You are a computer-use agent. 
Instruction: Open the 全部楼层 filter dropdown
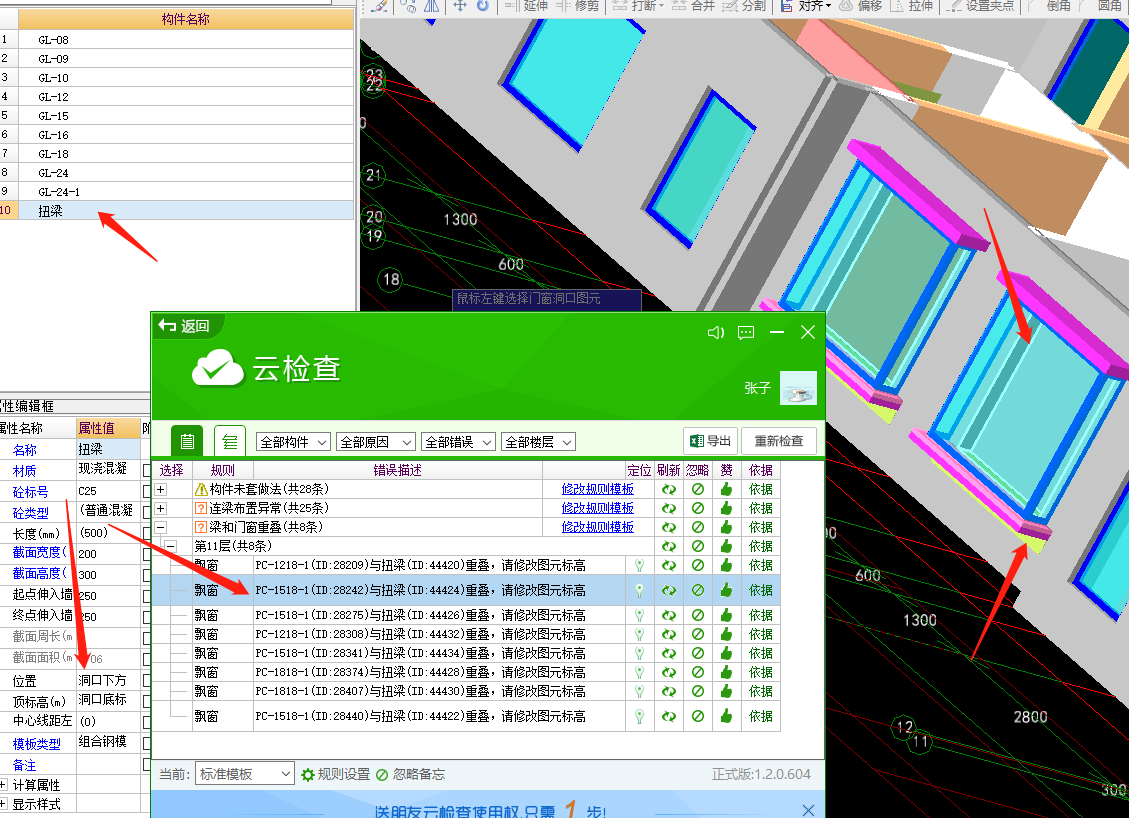pos(538,442)
